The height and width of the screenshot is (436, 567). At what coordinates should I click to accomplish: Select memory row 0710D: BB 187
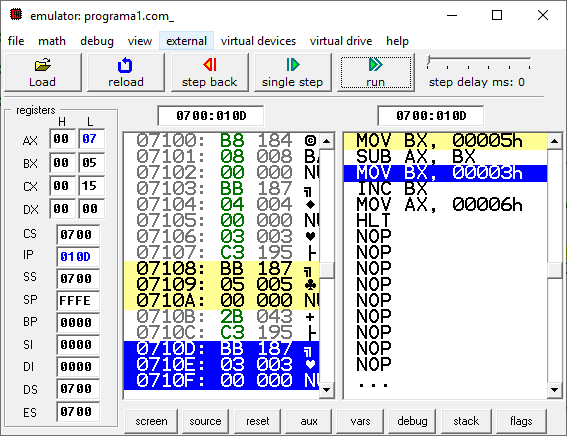coord(221,349)
